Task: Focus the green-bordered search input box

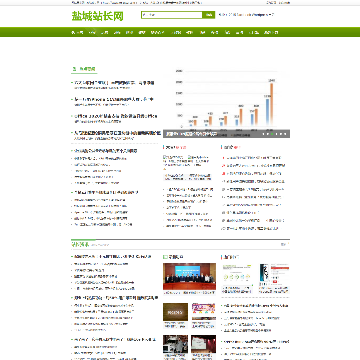Action: click(172, 15)
